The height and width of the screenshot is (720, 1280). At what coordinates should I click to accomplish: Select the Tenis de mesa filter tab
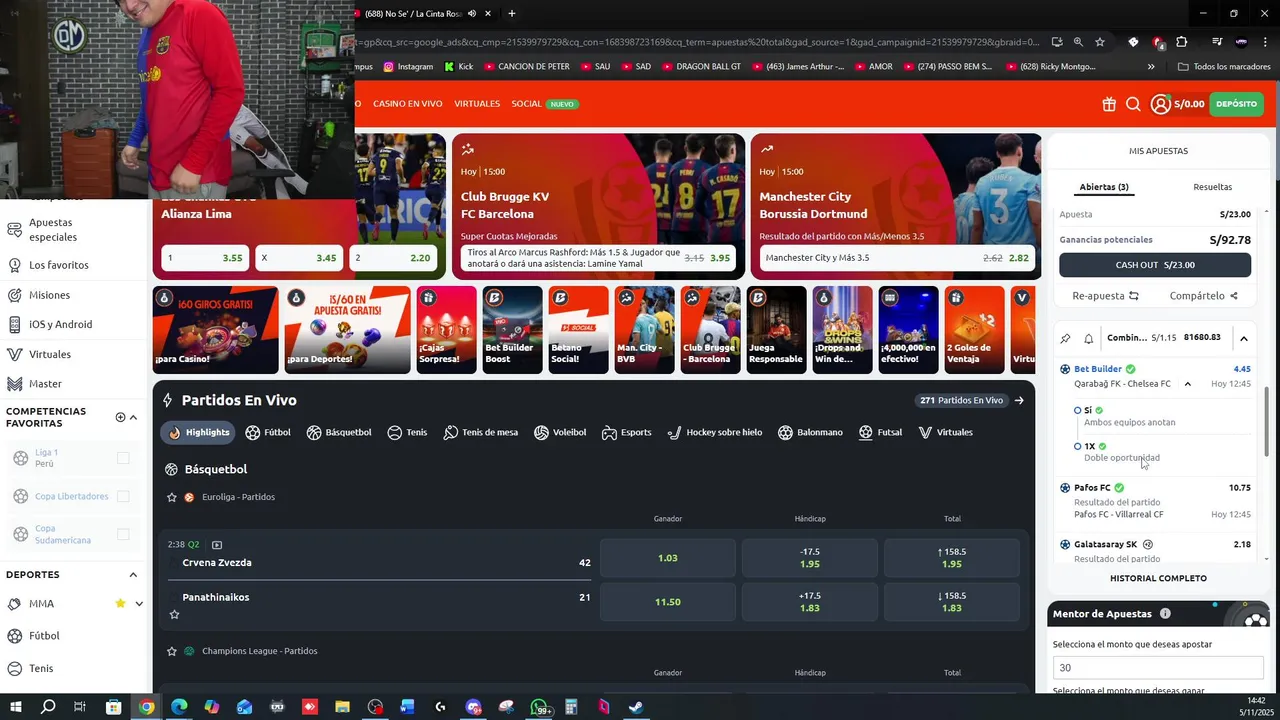[x=481, y=433]
